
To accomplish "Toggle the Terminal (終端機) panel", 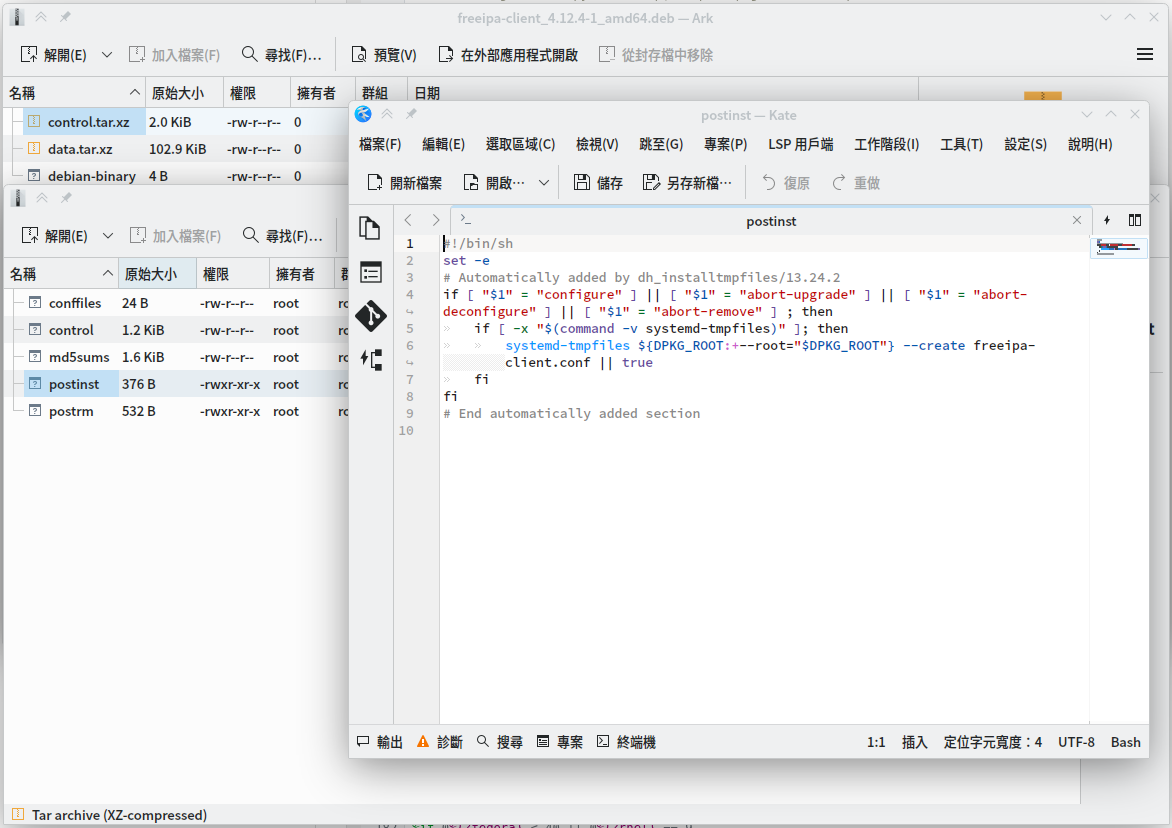I will pyautogui.click(x=626, y=742).
